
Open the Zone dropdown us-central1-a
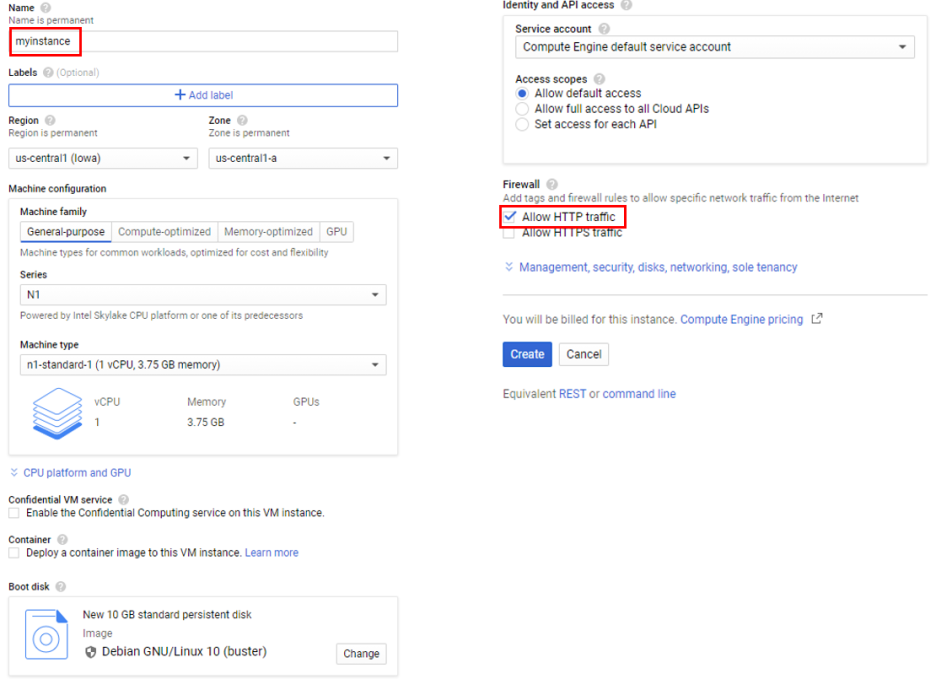click(x=303, y=158)
